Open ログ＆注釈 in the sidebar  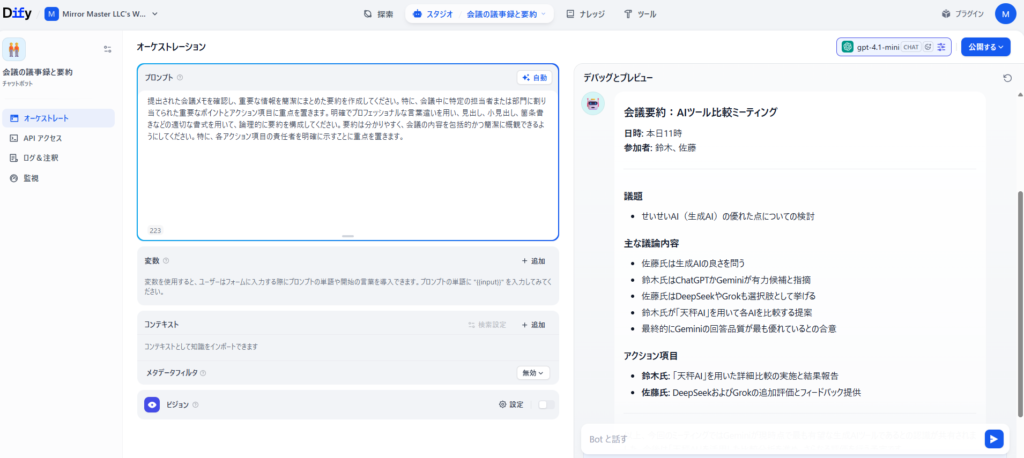pos(41,158)
